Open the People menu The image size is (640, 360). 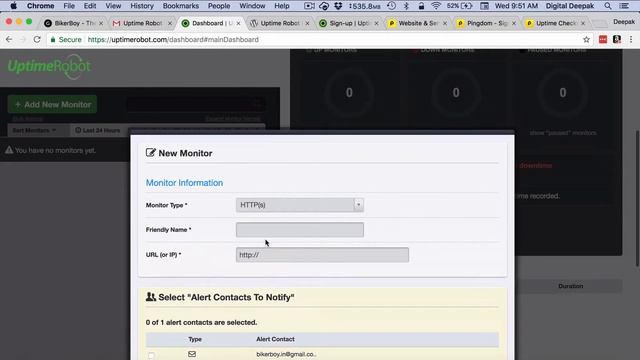[x=219, y=6]
